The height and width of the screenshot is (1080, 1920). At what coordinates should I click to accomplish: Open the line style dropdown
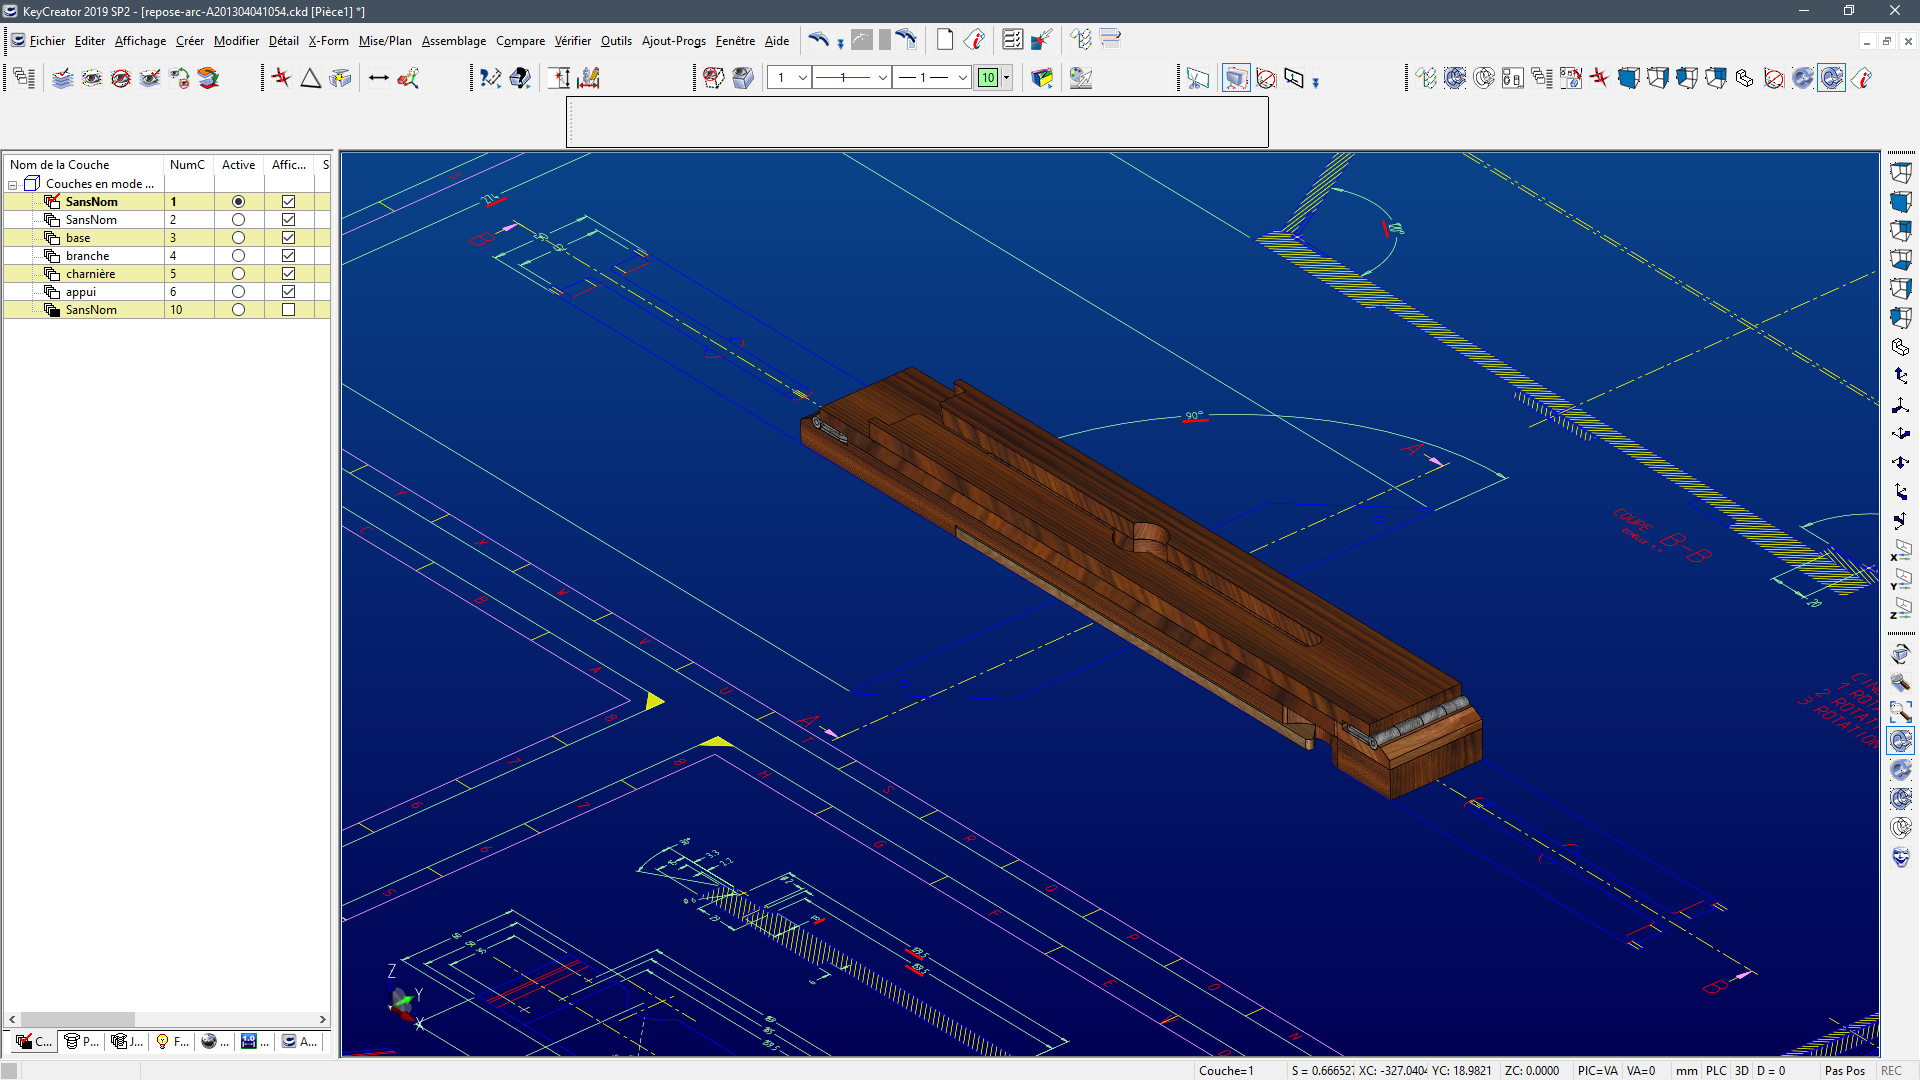882,78
